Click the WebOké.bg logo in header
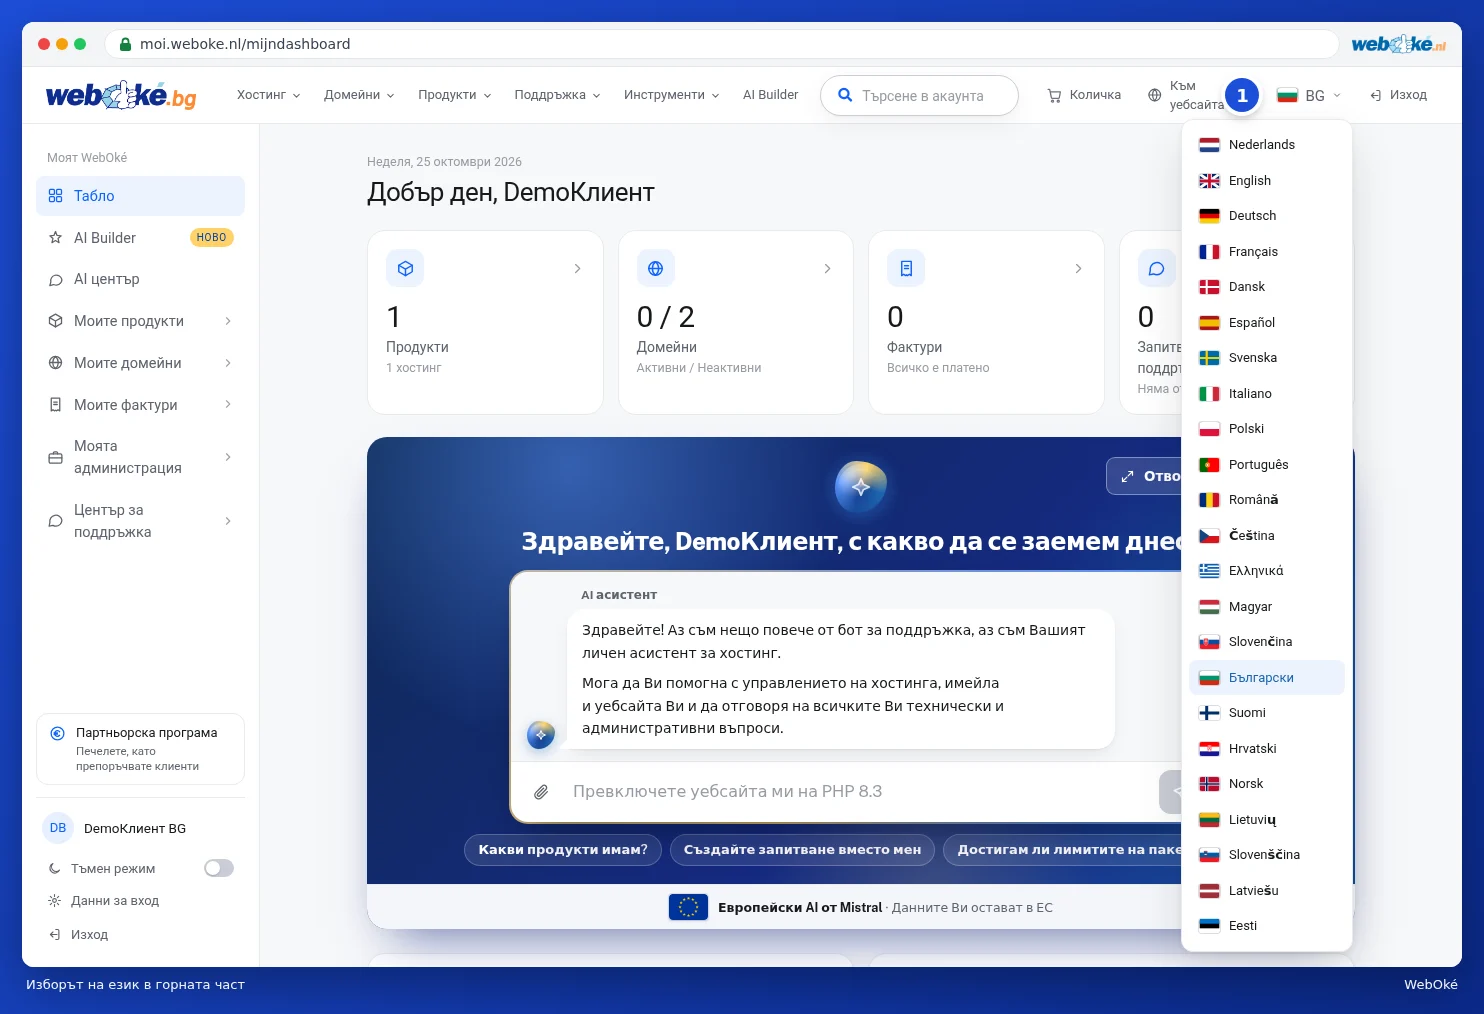Screen dimensions: 1484x1014 [121, 95]
